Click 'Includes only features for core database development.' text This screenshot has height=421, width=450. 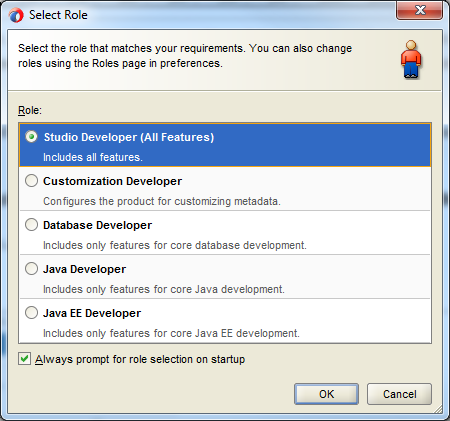coord(175,245)
